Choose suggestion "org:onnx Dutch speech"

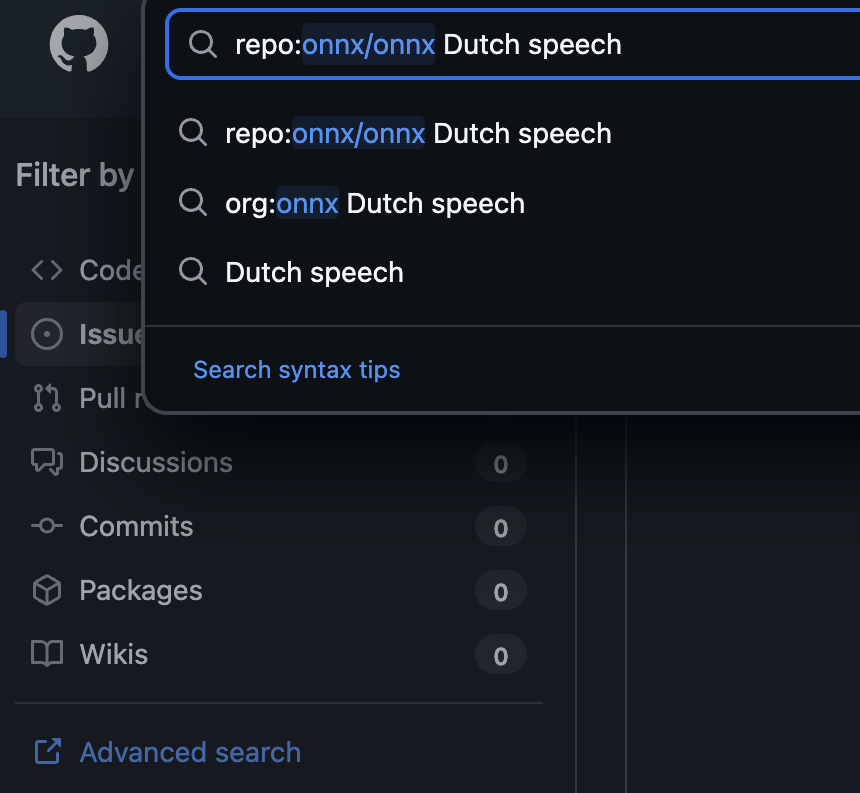(x=375, y=203)
